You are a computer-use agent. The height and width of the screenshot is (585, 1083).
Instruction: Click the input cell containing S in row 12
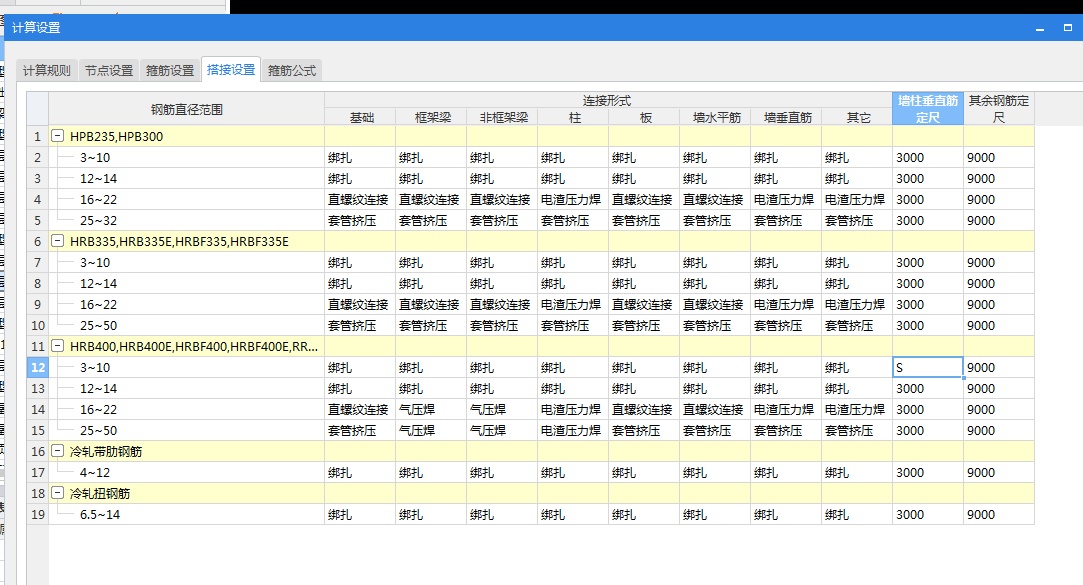pos(928,367)
